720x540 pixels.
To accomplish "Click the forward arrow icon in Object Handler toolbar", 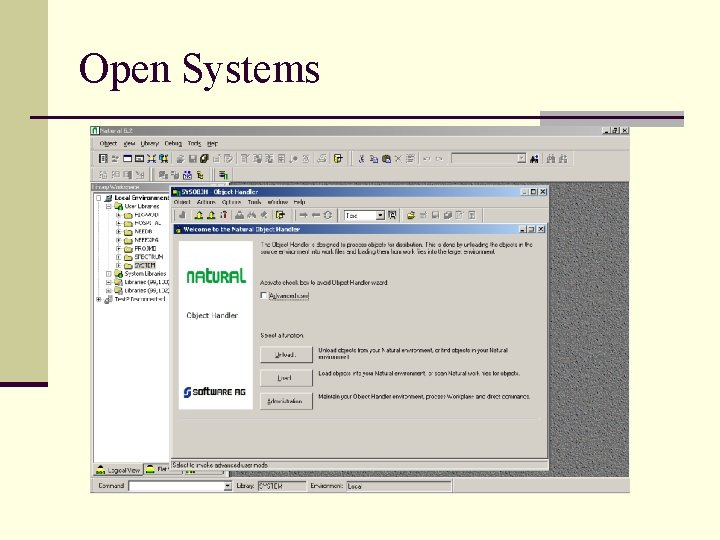I will [303, 215].
